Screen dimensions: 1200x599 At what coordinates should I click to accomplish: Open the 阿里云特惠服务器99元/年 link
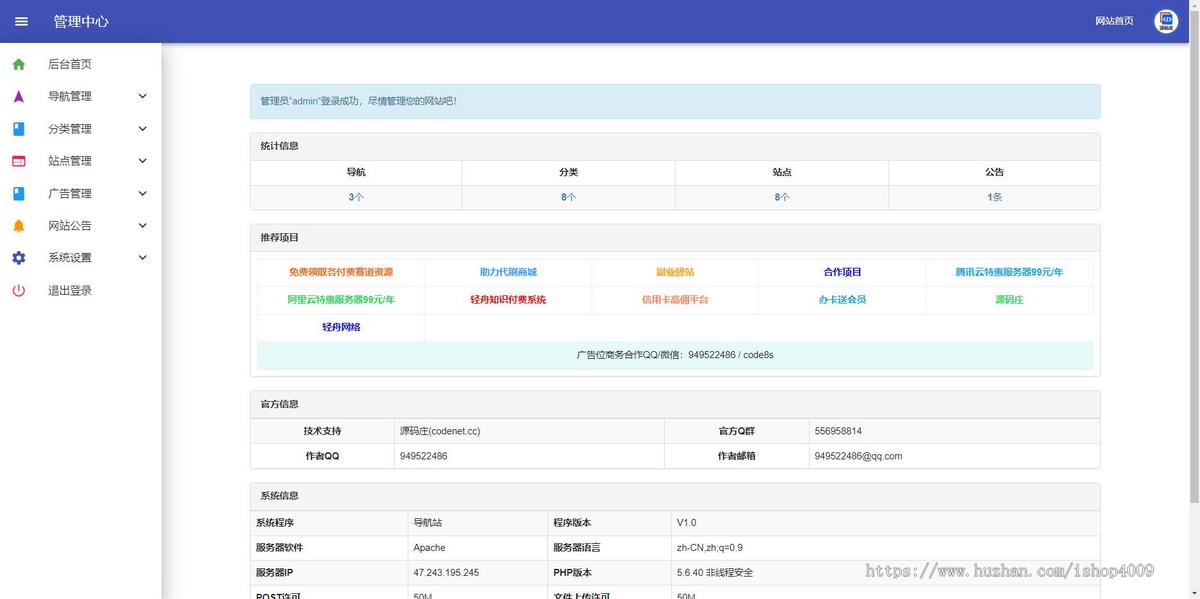(341, 300)
